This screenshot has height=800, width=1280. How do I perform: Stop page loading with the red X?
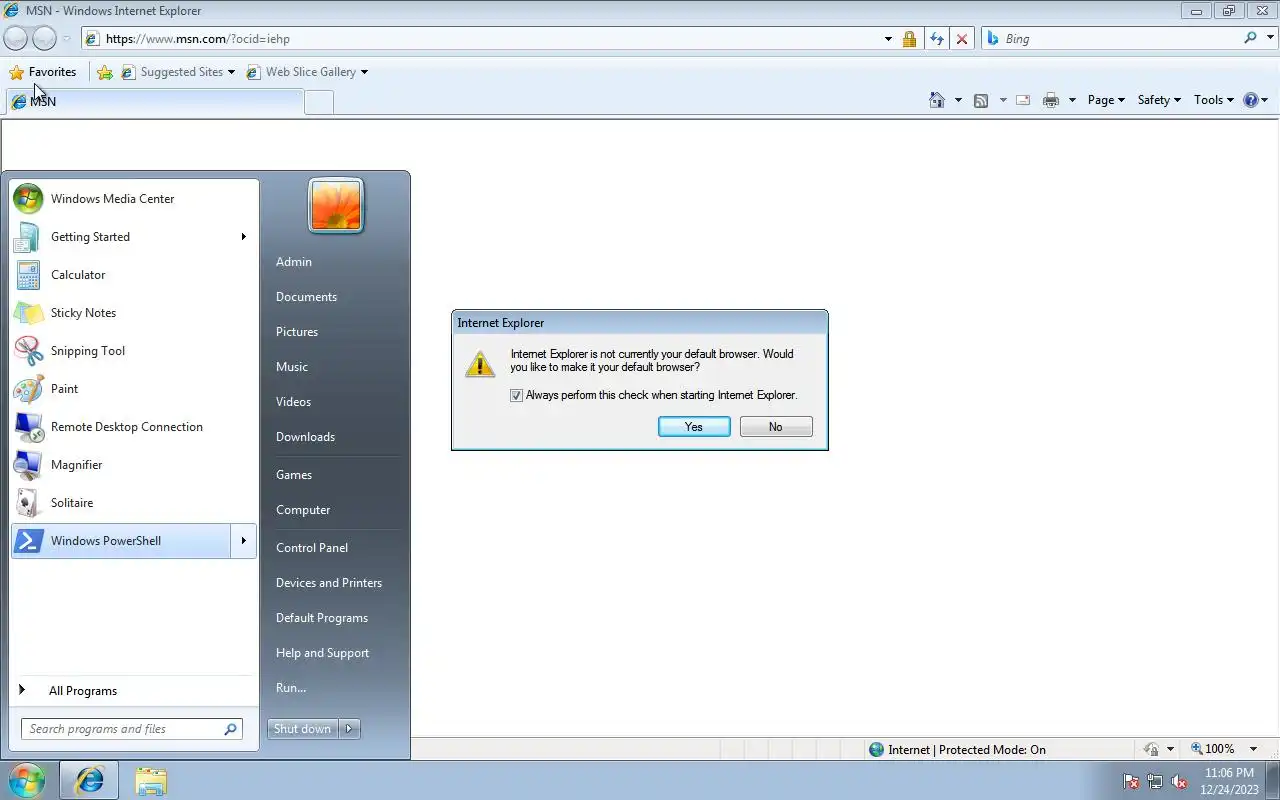pyautogui.click(x=962, y=39)
